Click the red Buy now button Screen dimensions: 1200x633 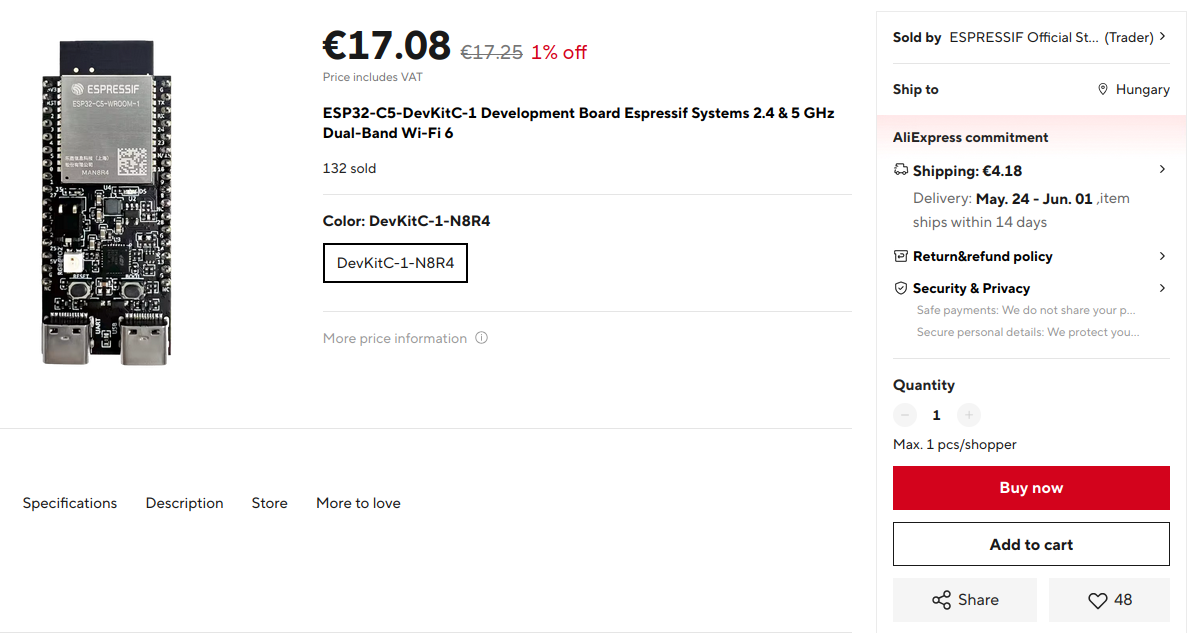(1031, 488)
